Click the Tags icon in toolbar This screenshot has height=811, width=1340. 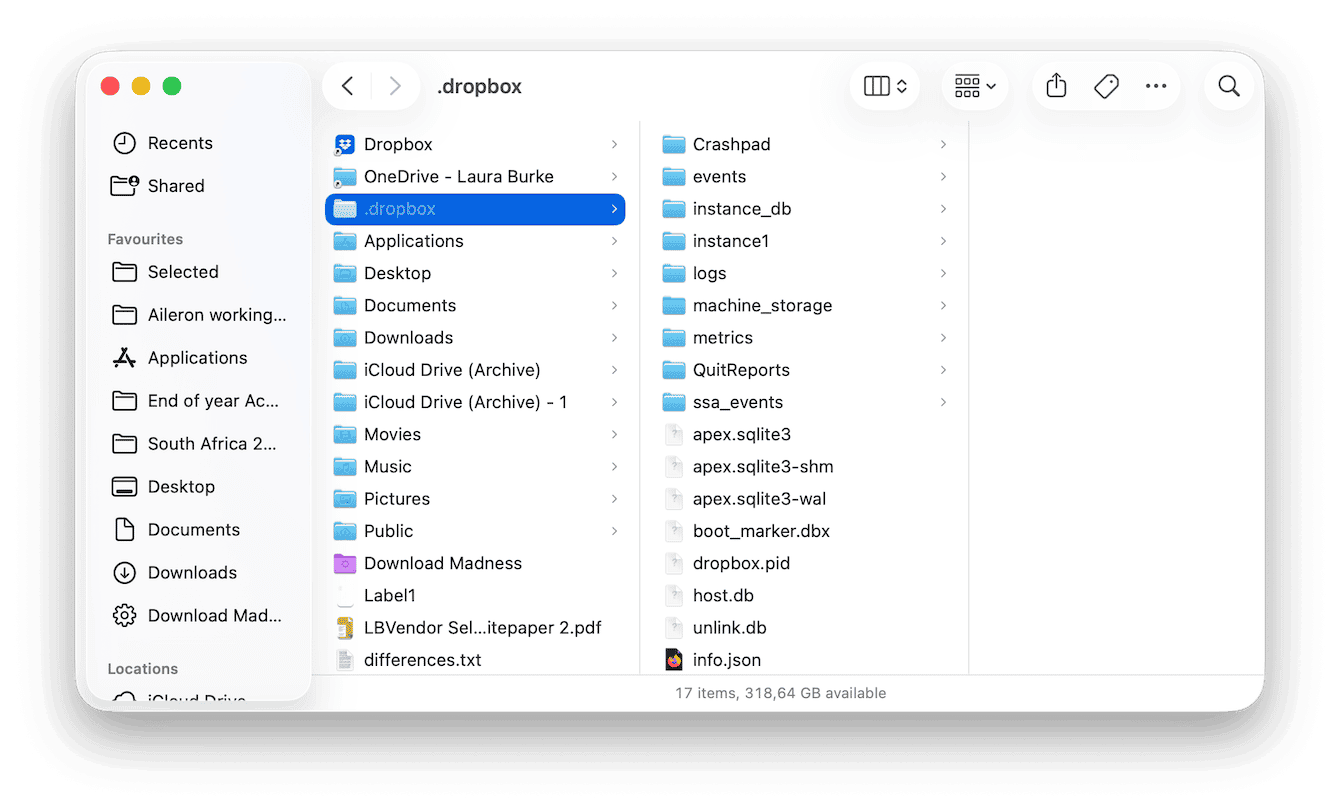pyautogui.click(x=1106, y=86)
